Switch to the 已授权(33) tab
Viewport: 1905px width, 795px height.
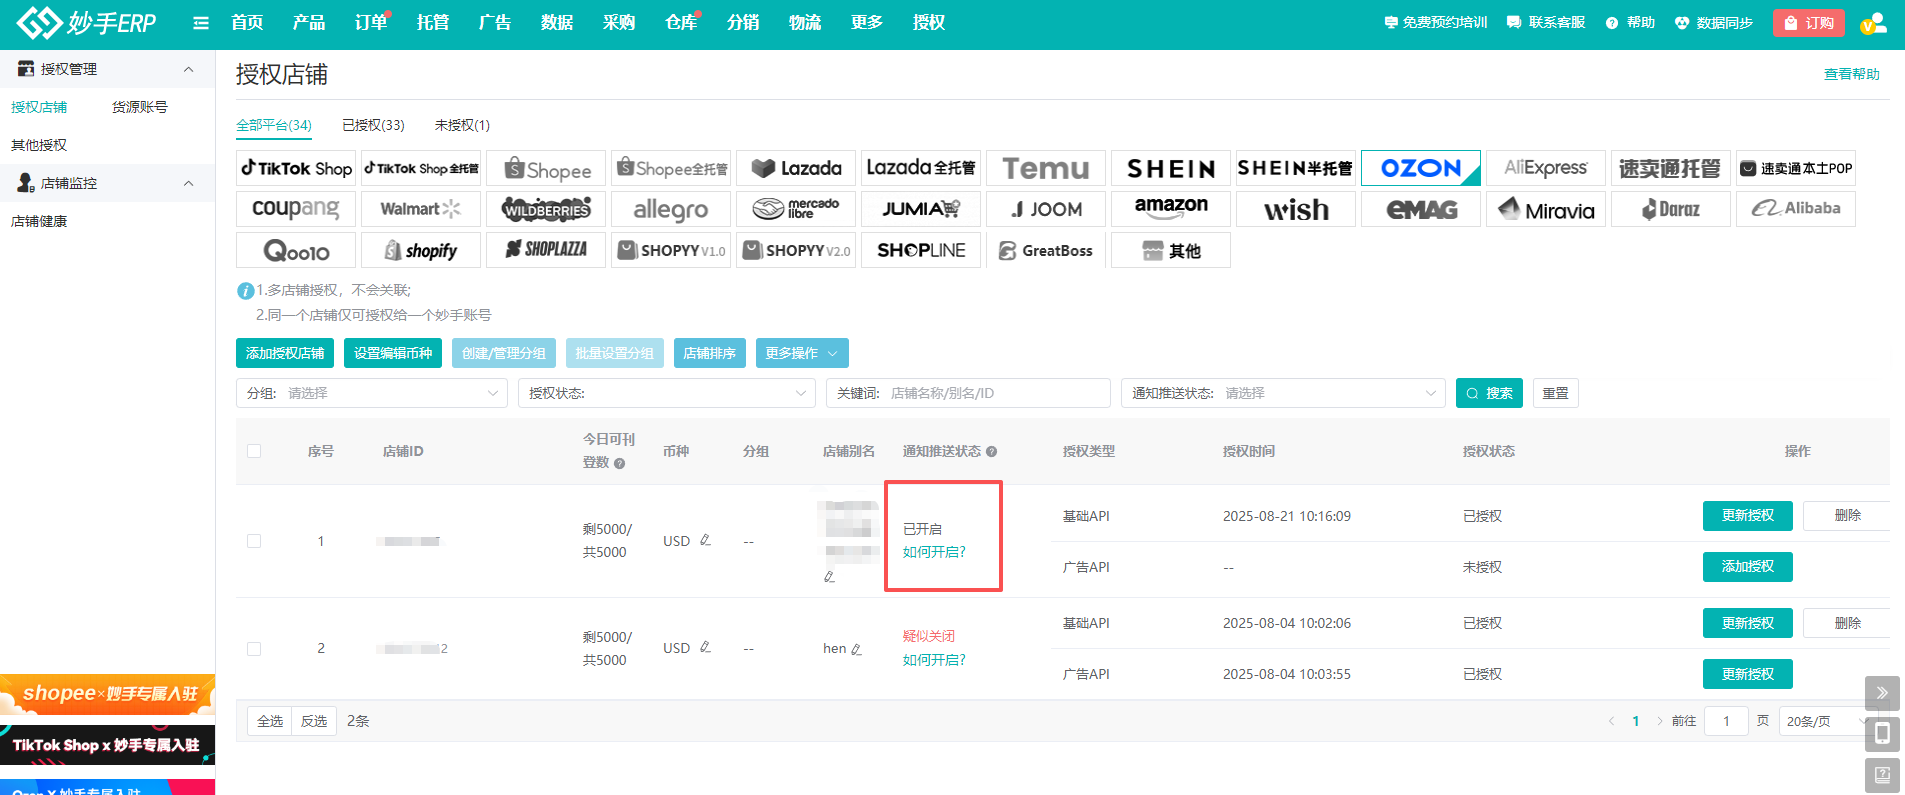point(373,125)
